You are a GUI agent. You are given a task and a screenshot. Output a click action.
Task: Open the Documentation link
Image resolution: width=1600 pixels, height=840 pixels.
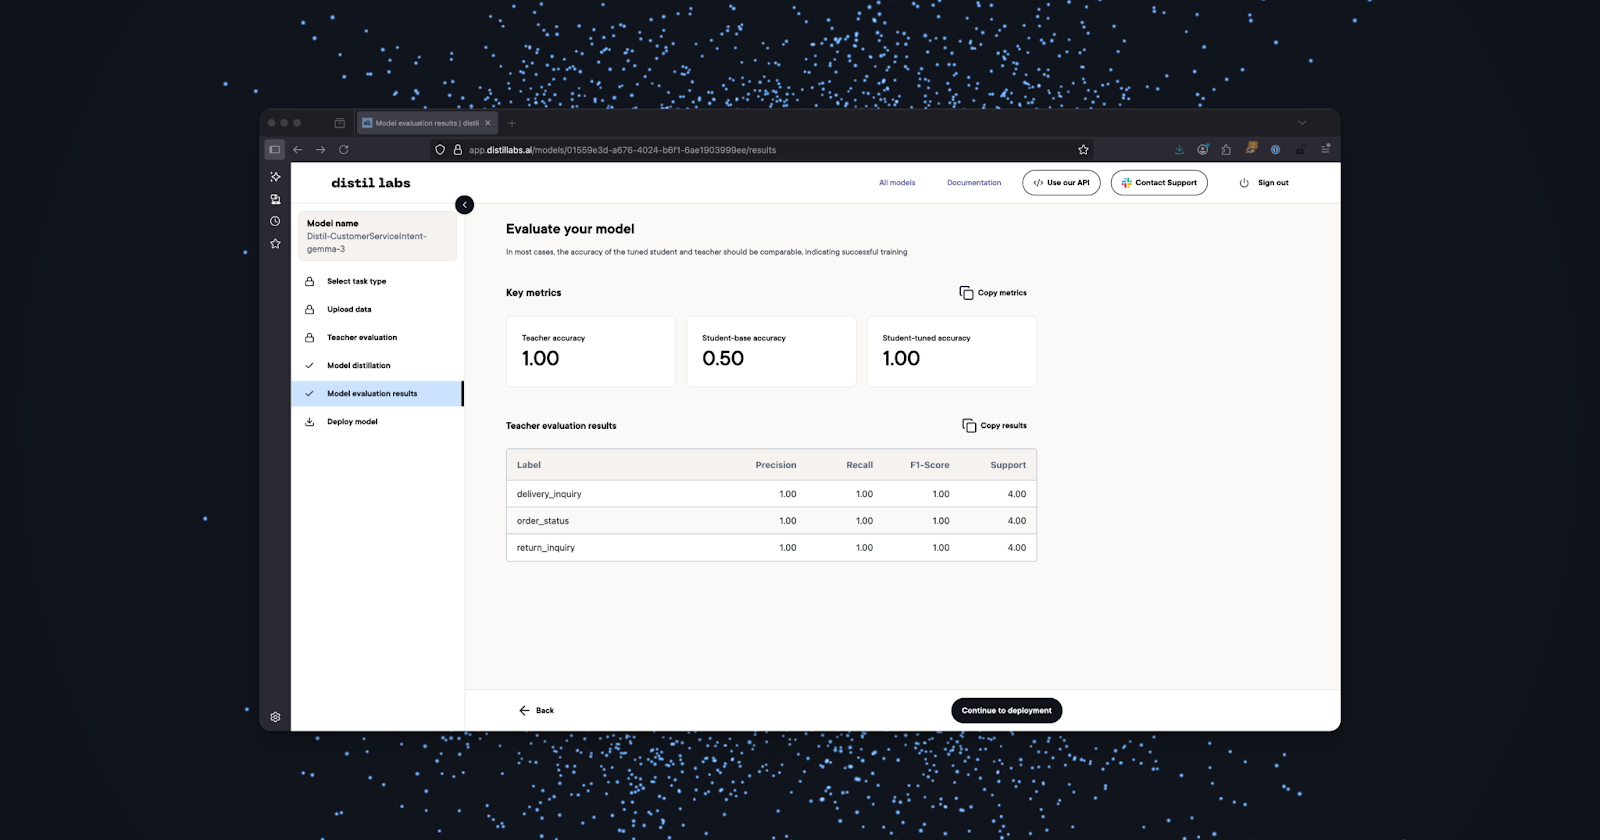pyautogui.click(x=974, y=183)
